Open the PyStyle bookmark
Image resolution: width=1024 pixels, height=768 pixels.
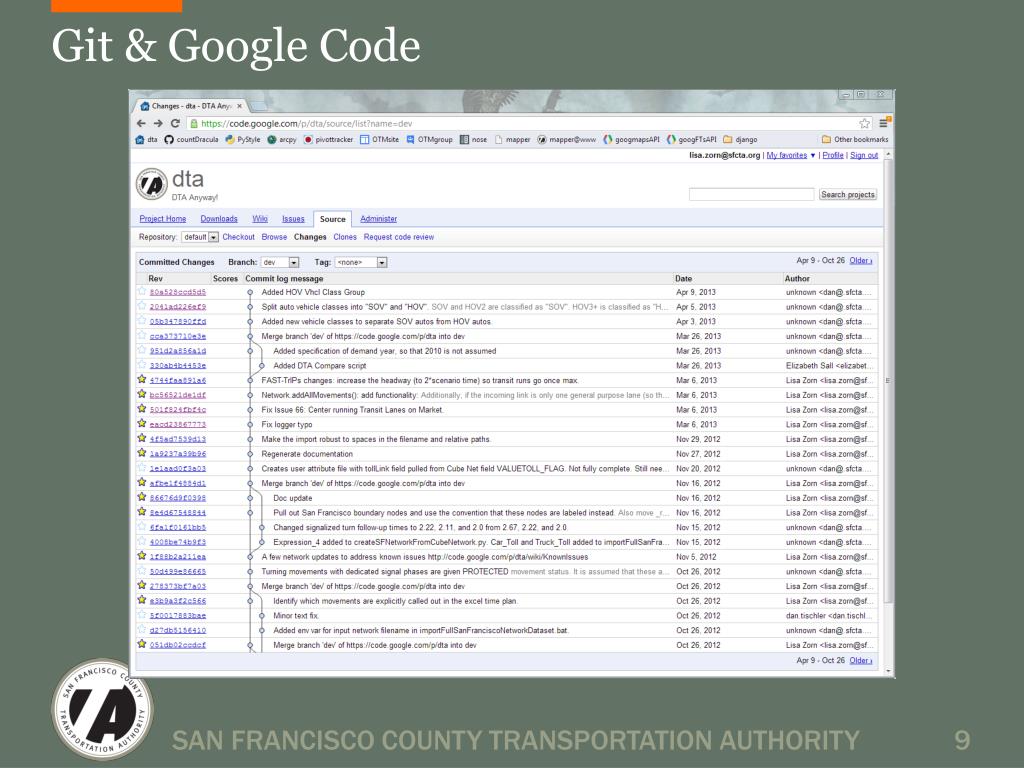(243, 139)
